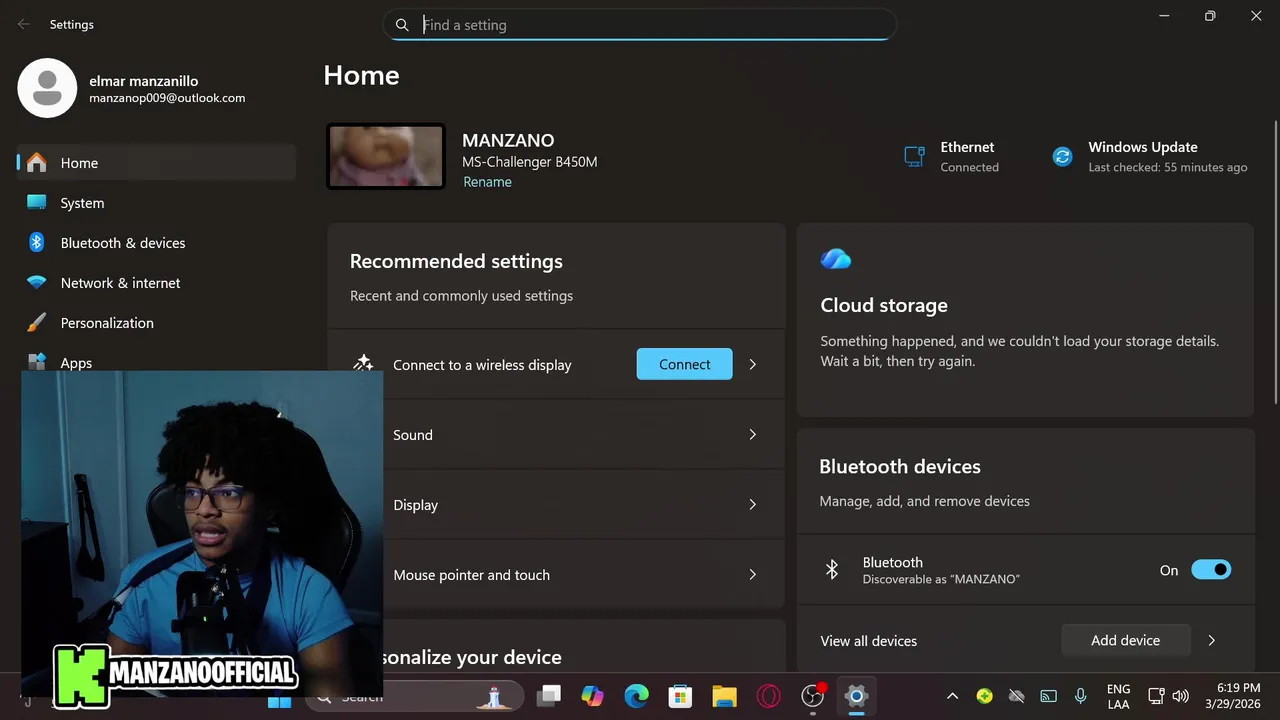The height and width of the screenshot is (720, 1280).
Task: Click the MS-Challenger B450M device model text
Action: [x=530, y=162]
